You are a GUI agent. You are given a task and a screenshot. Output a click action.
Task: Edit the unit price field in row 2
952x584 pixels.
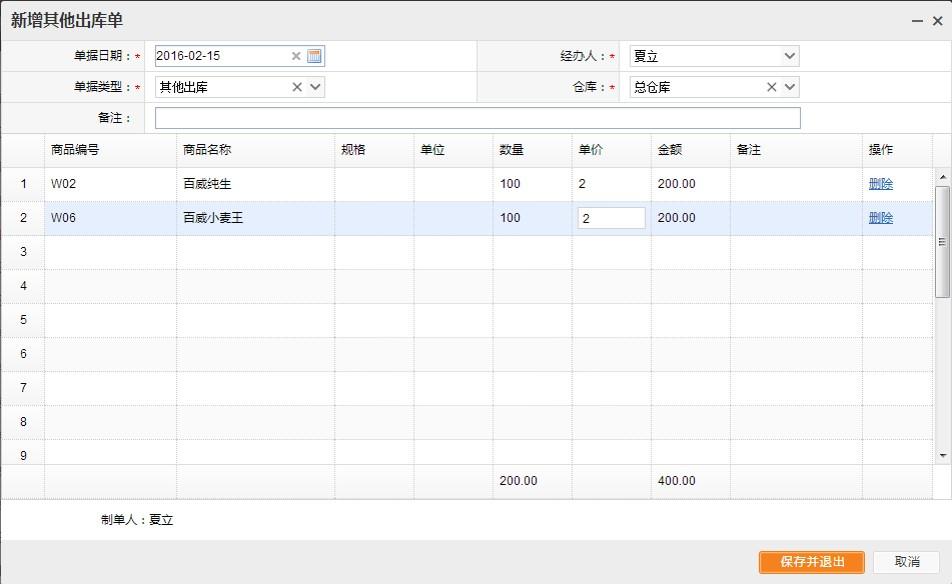(x=611, y=218)
